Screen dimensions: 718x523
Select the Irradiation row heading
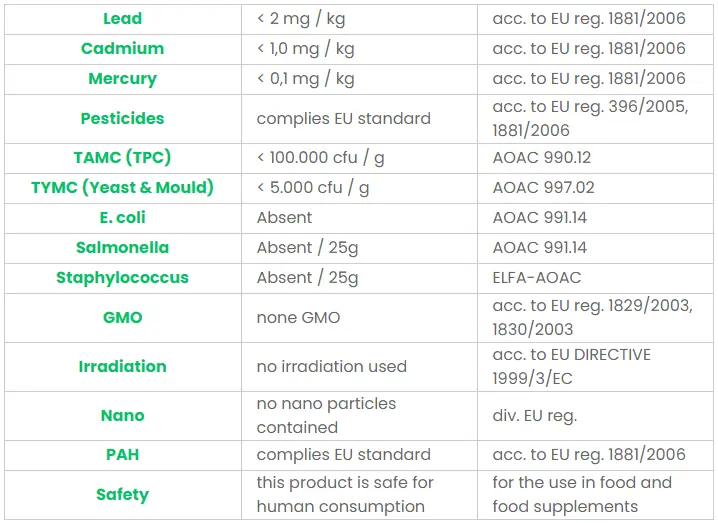pyautogui.click(x=122, y=366)
